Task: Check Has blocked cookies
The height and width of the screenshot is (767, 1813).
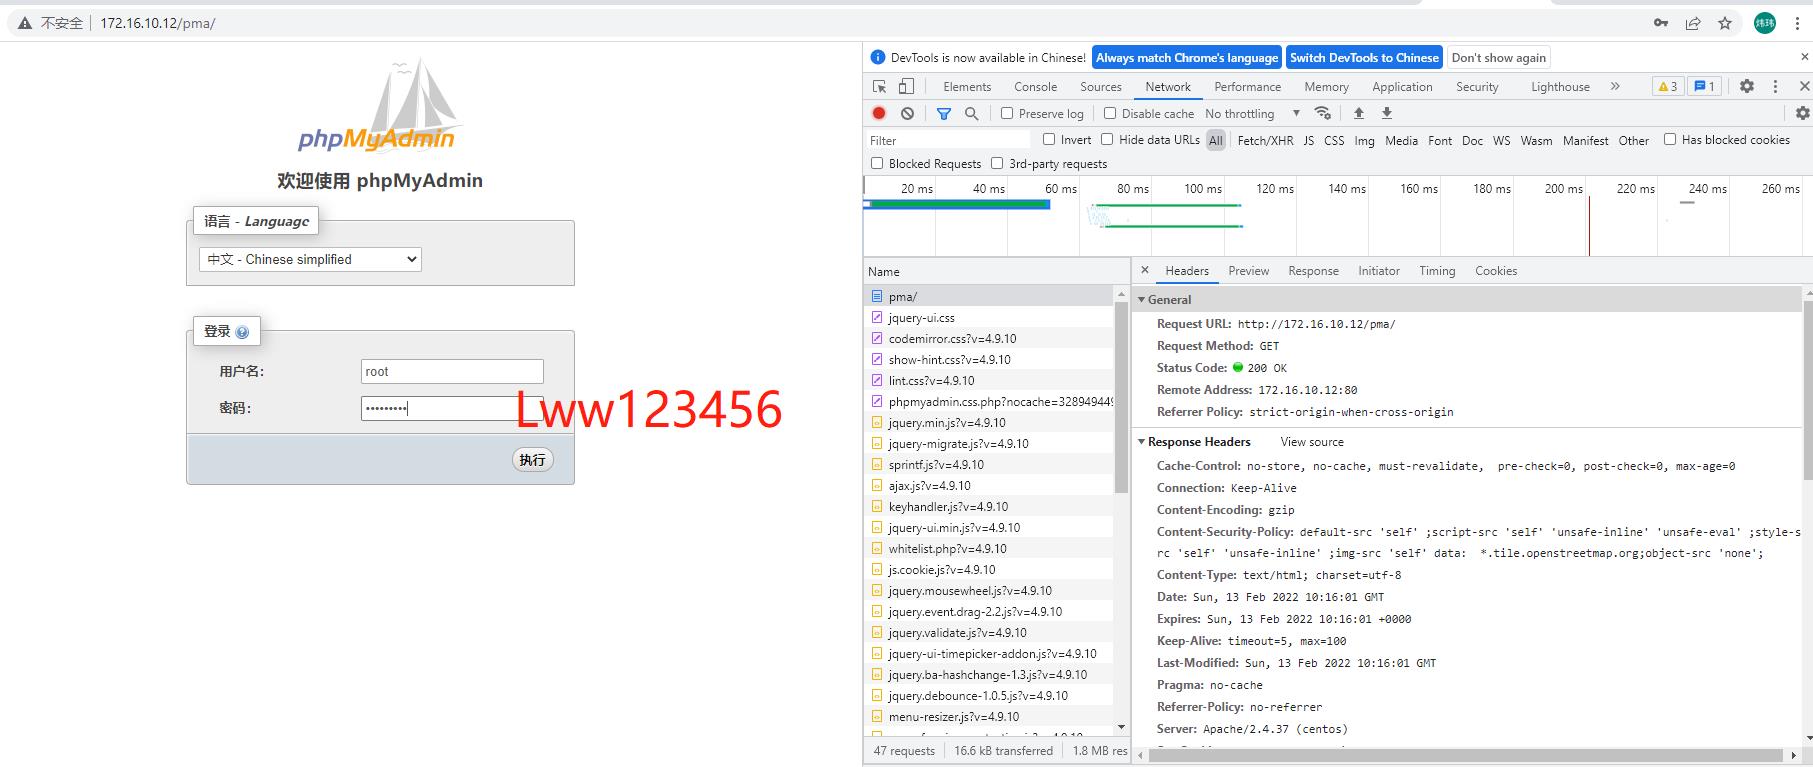Action: 1670,139
